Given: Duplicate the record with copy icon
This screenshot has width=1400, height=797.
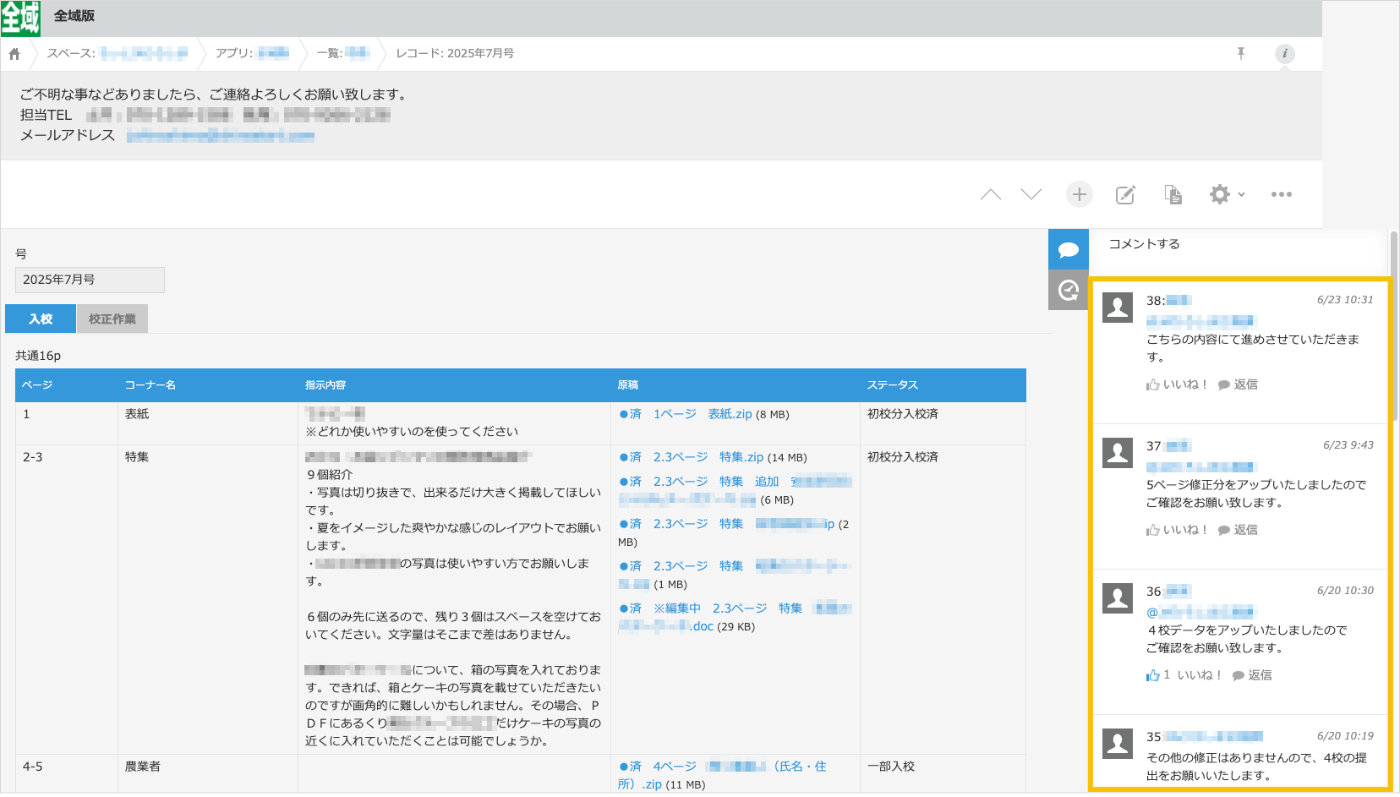Looking at the screenshot, I should coord(1173,195).
